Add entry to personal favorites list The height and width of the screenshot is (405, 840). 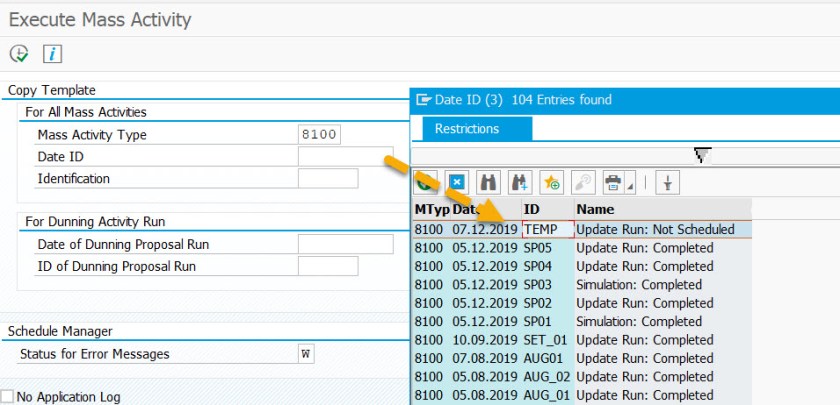click(x=551, y=182)
